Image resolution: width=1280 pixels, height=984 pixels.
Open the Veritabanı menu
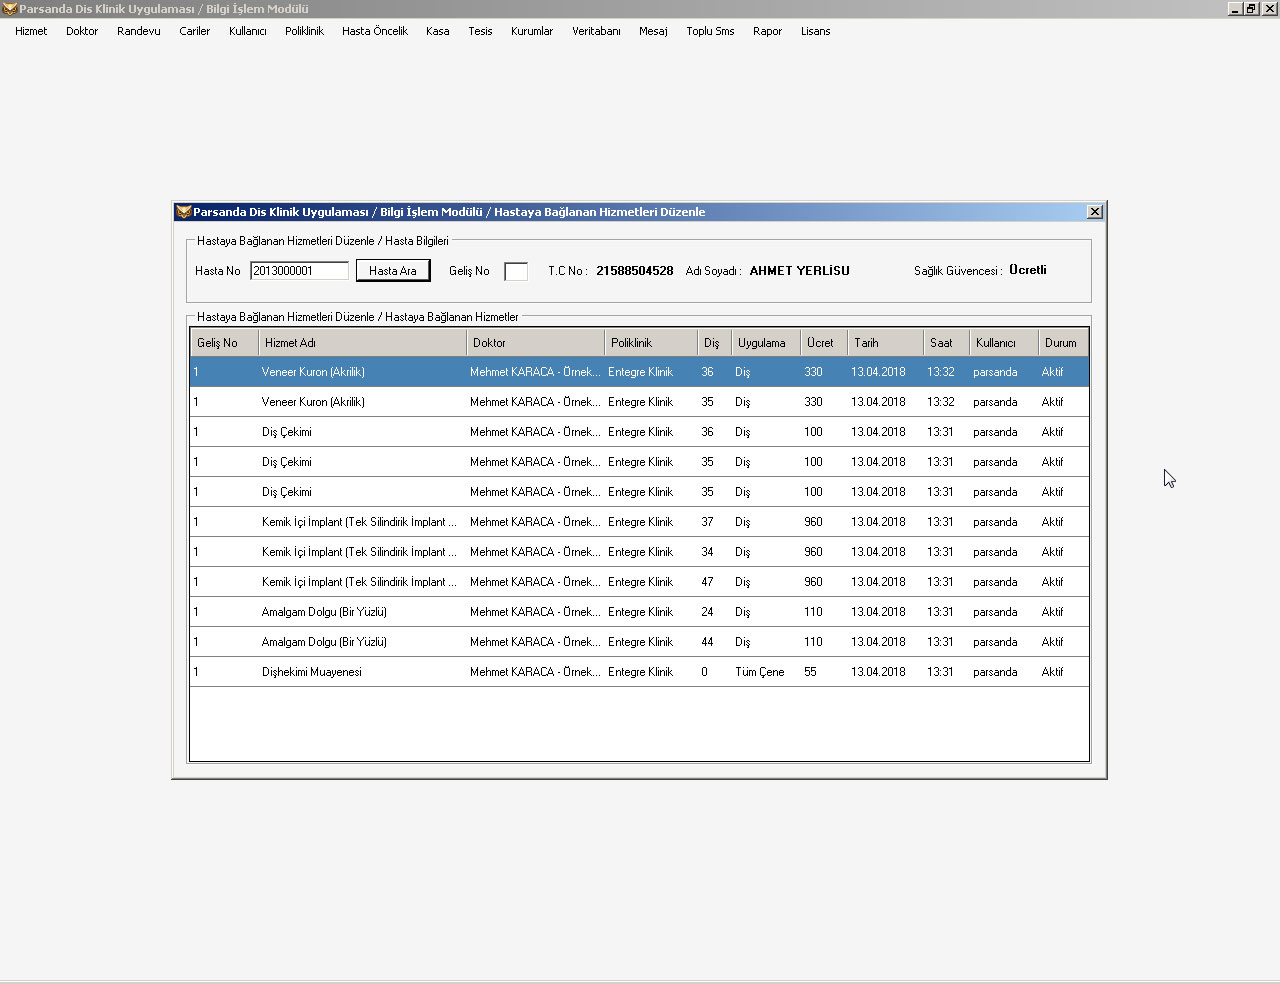pyautogui.click(x=596, y=31)
